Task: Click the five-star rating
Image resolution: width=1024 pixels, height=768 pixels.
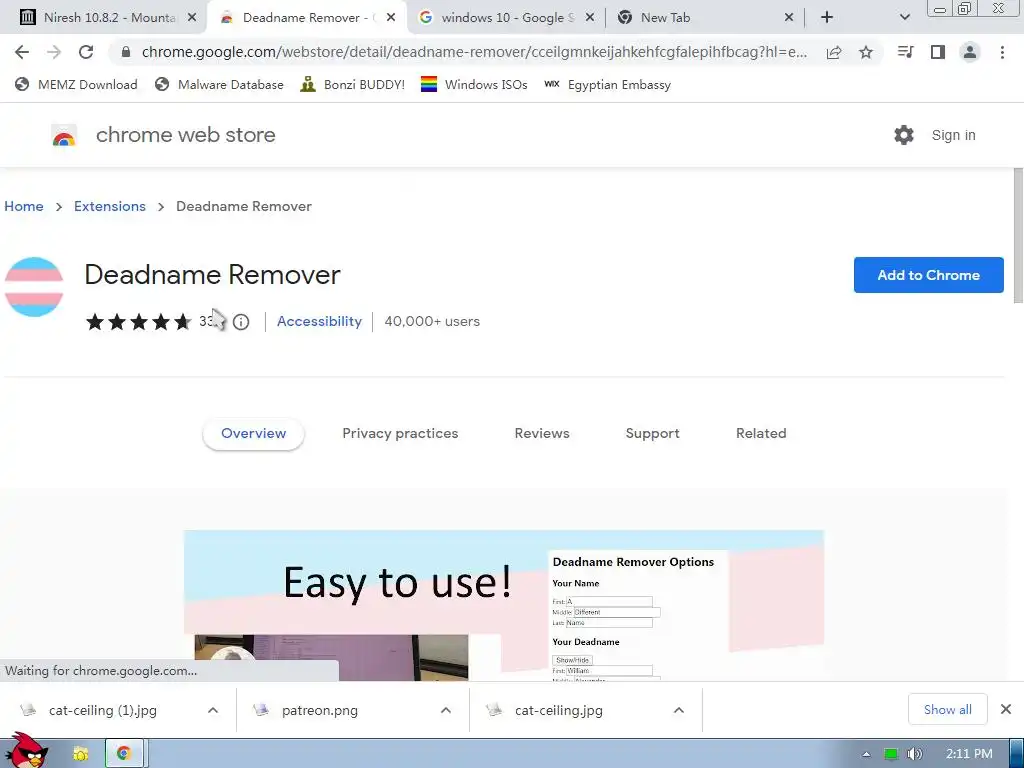Action: (138, 321)
